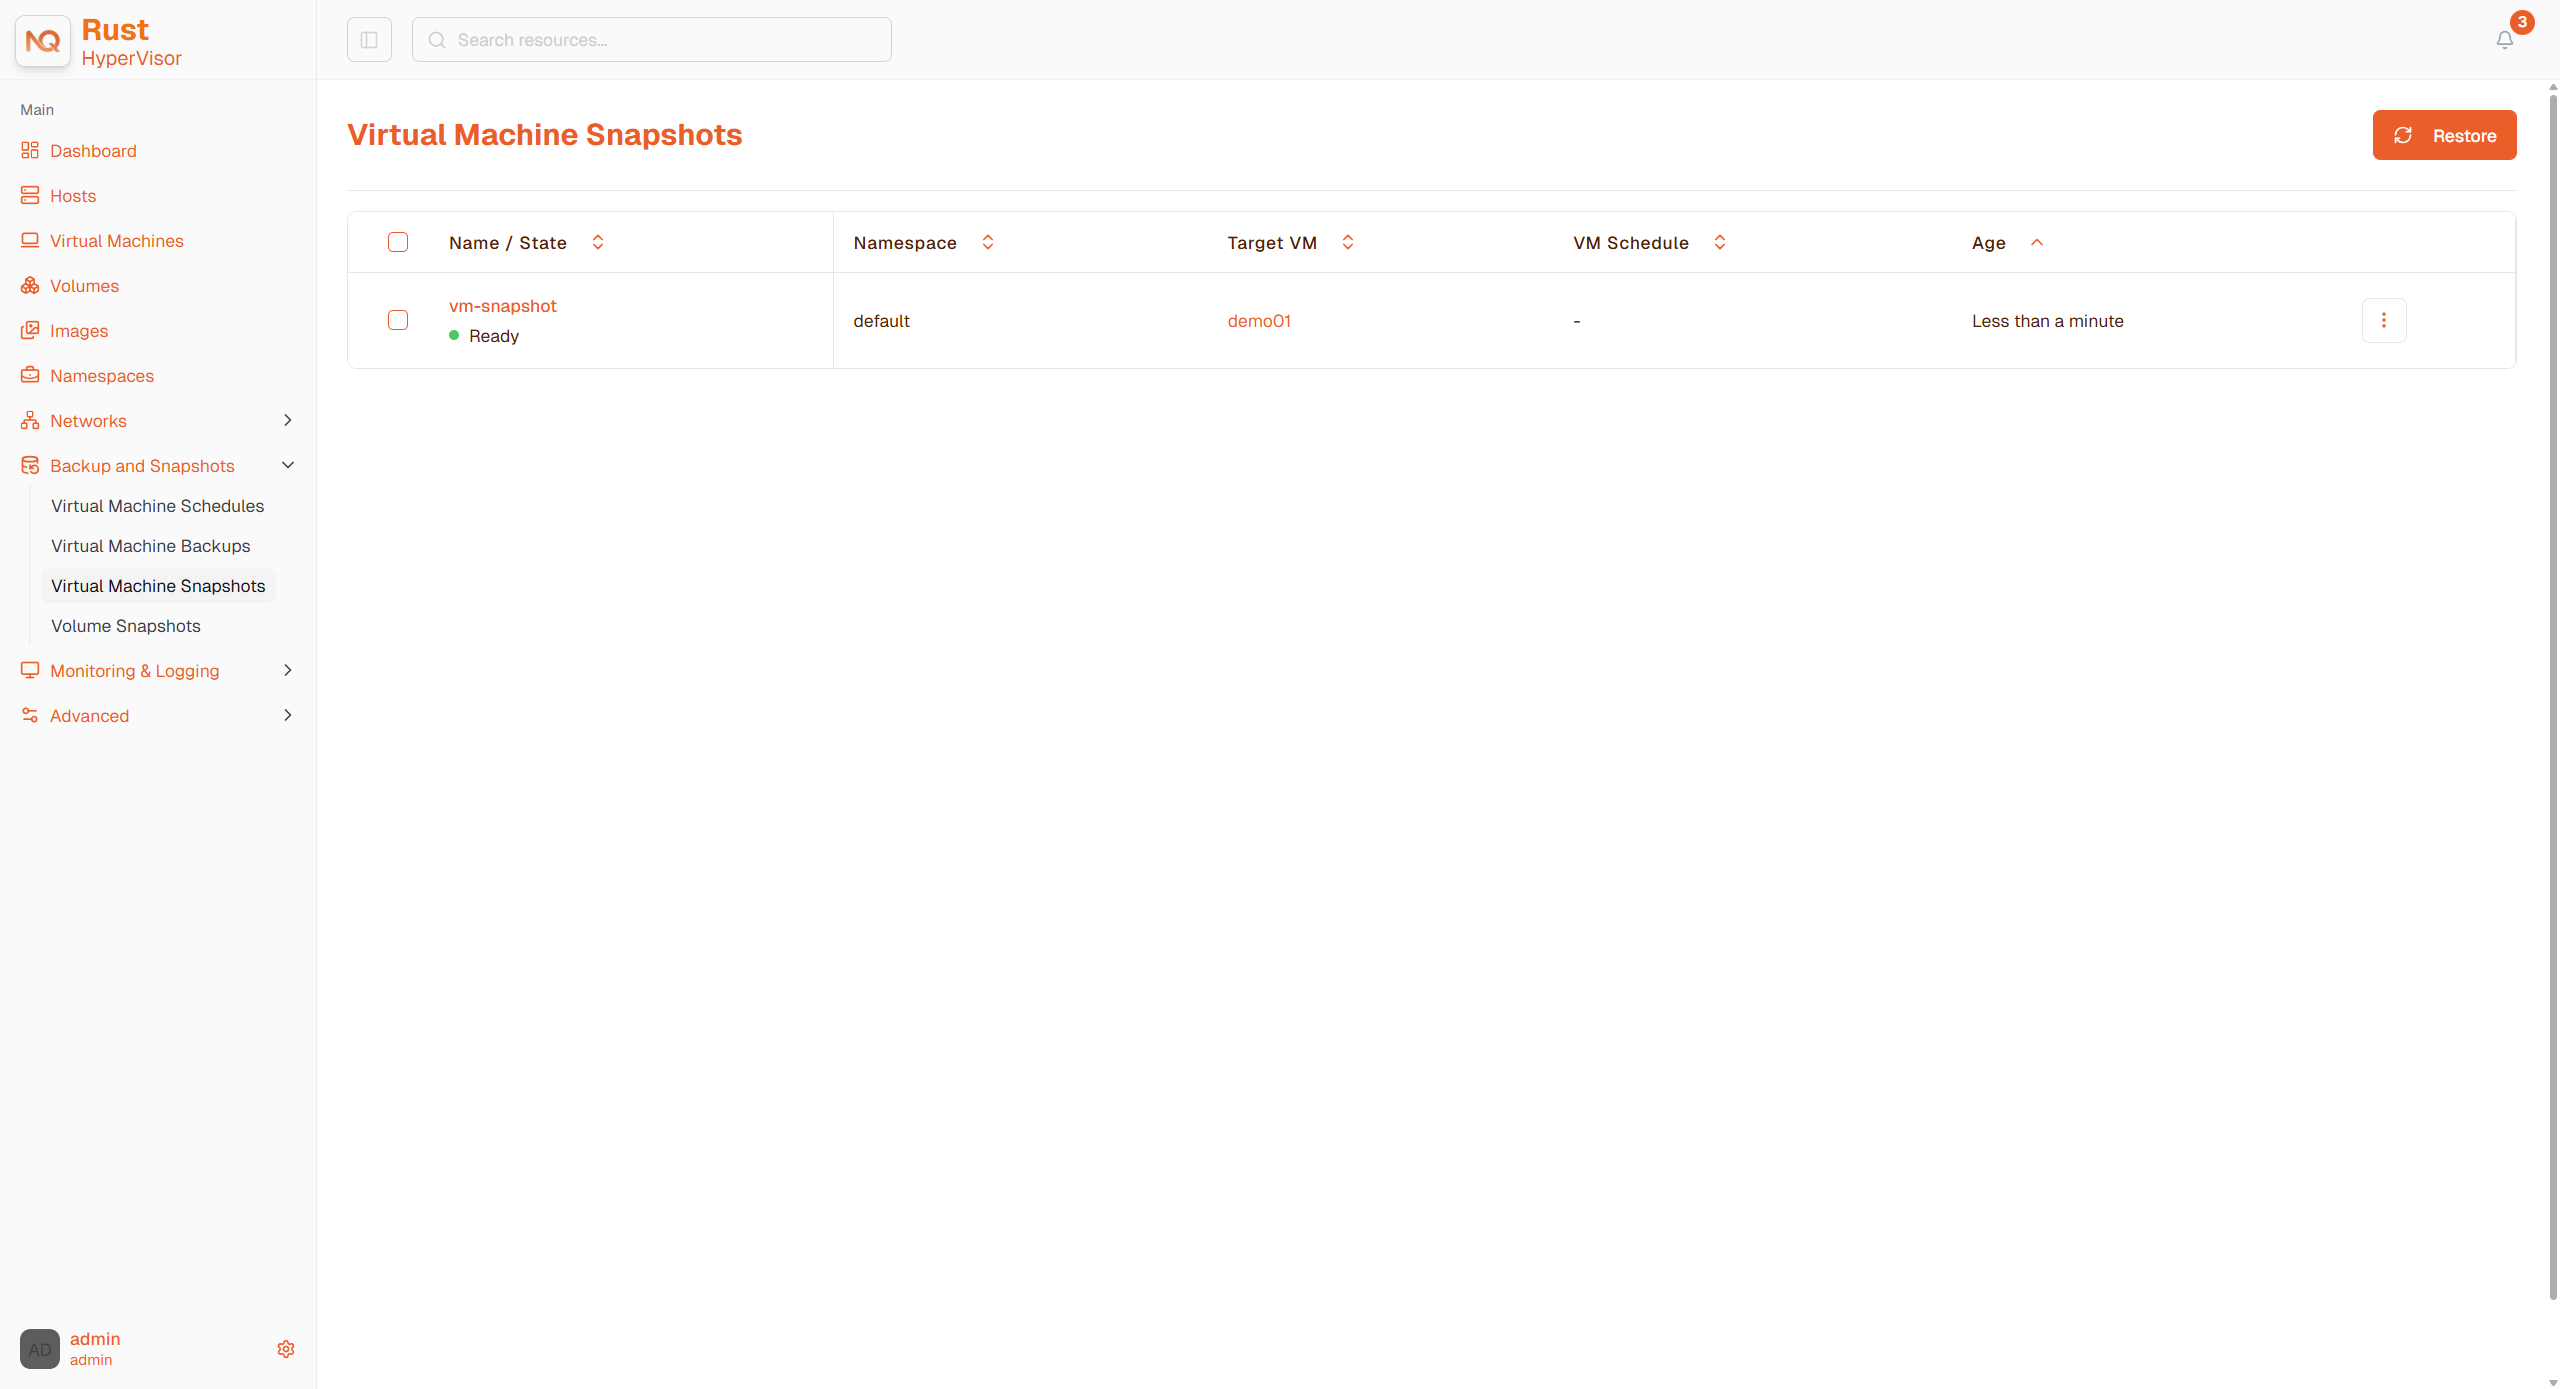
Task: Go to Dashboard page
Action: point(93,150)
